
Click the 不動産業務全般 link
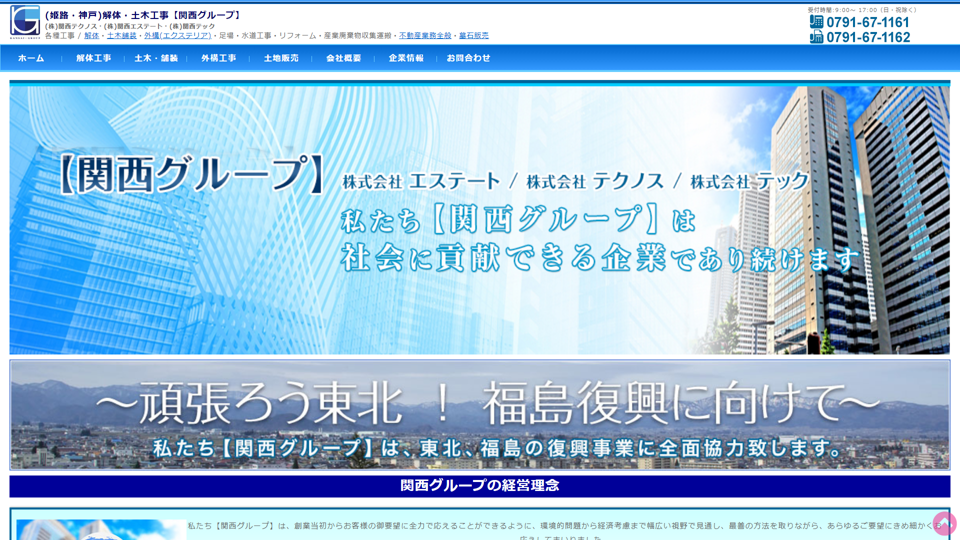coord(425,36)
